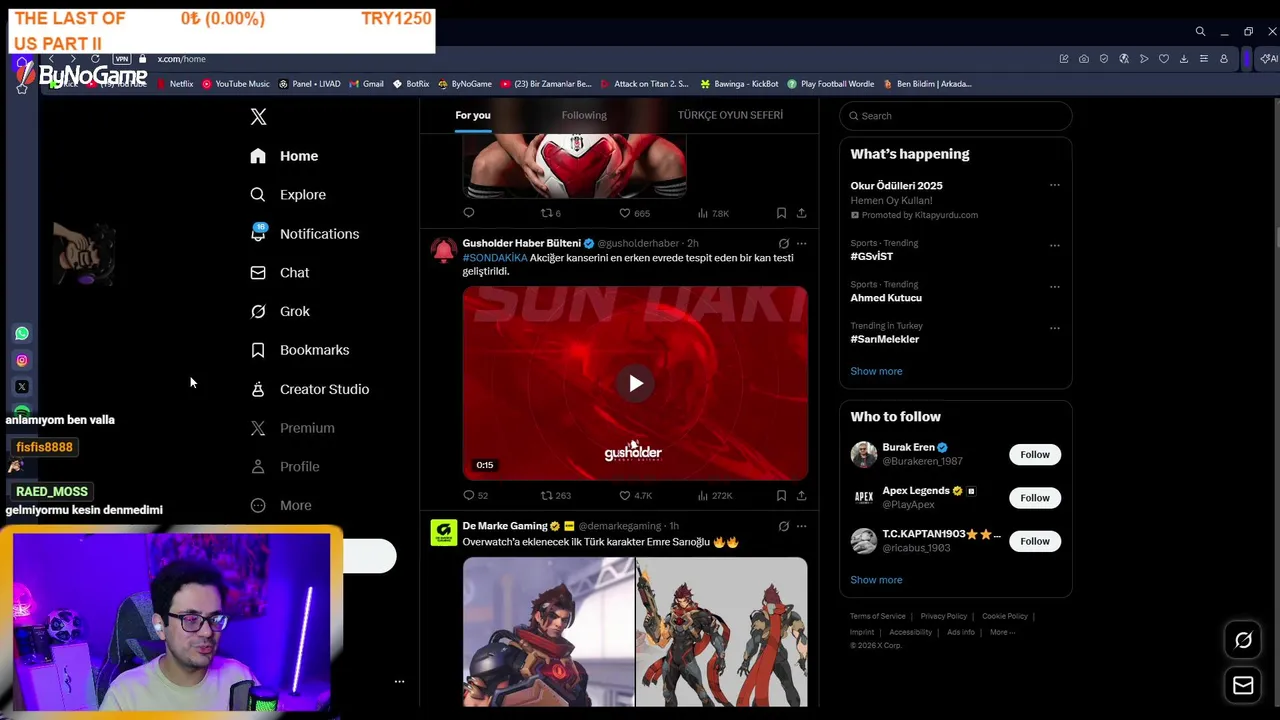Screen dimensions: 1280x720
Task: Reply to the post with 665 likes
Action: tap(469, 213)
